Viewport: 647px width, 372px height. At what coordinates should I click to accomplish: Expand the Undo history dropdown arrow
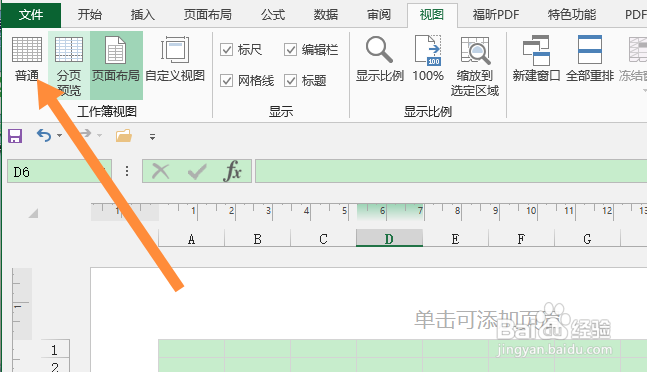[x=59, y=136]
